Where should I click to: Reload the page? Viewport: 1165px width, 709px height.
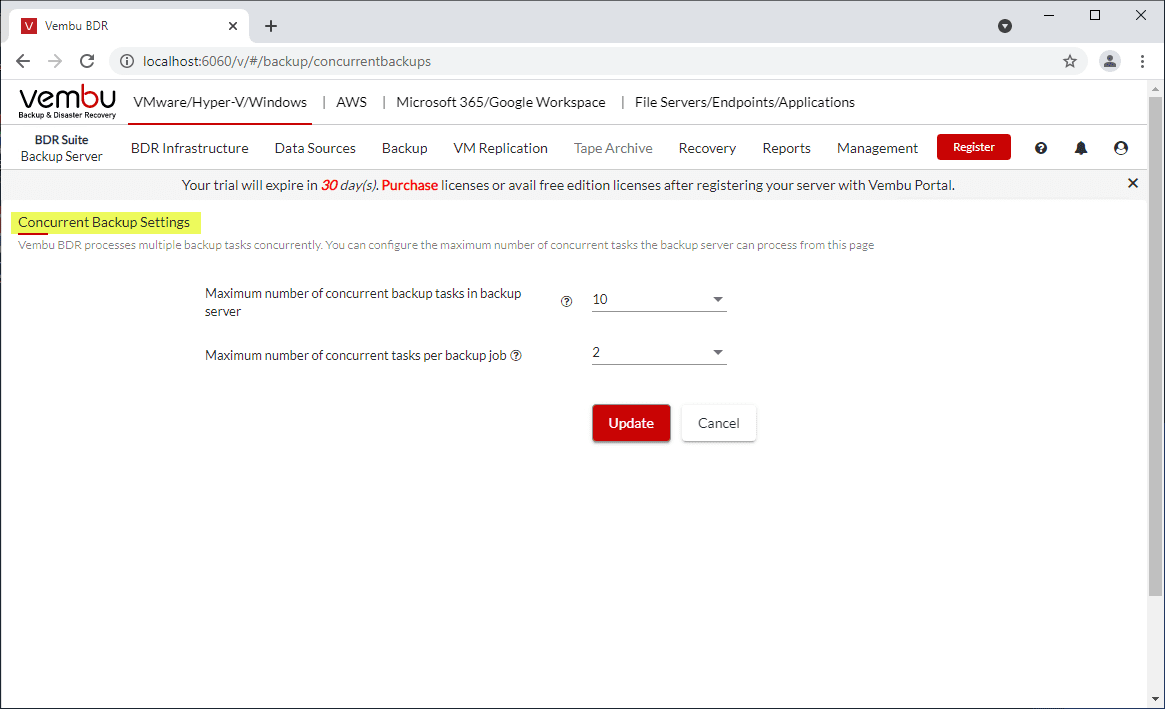point(87,61)
